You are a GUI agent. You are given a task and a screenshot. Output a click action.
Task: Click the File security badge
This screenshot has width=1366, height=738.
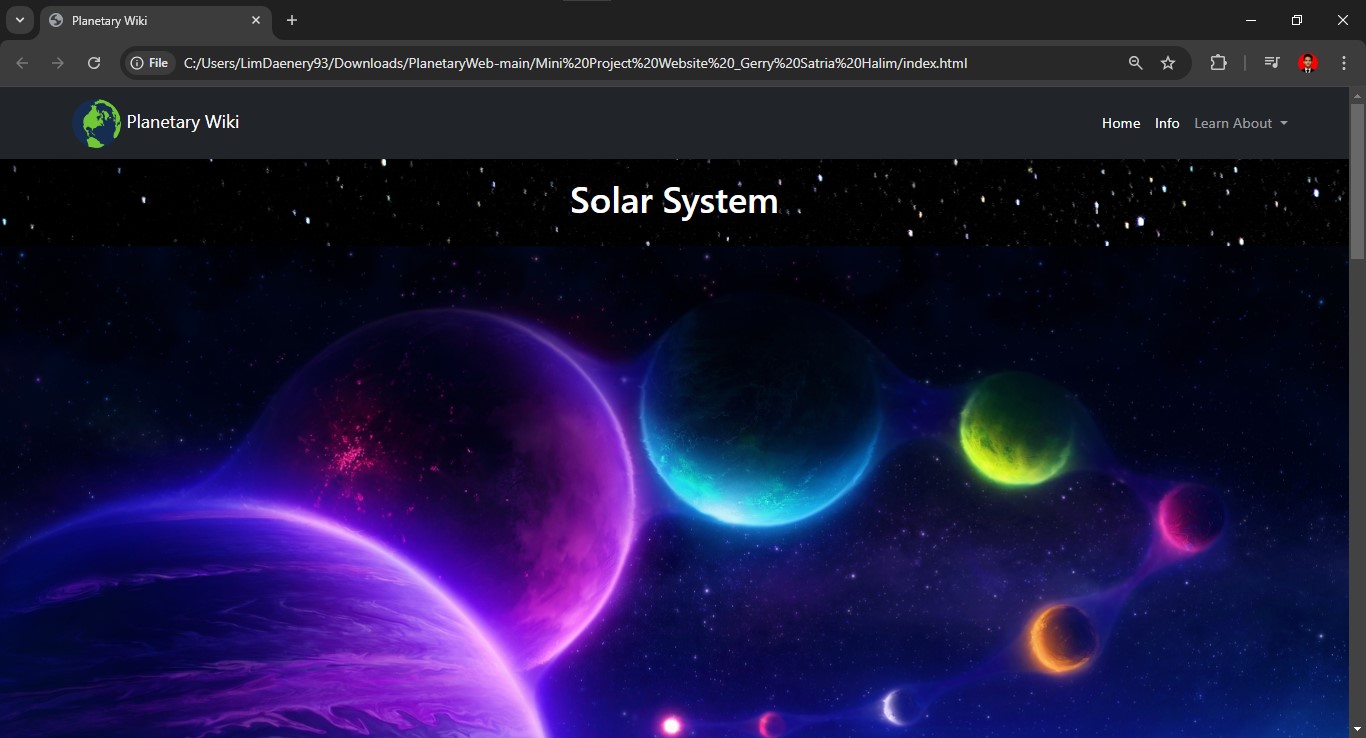click(x=149, y=62)
